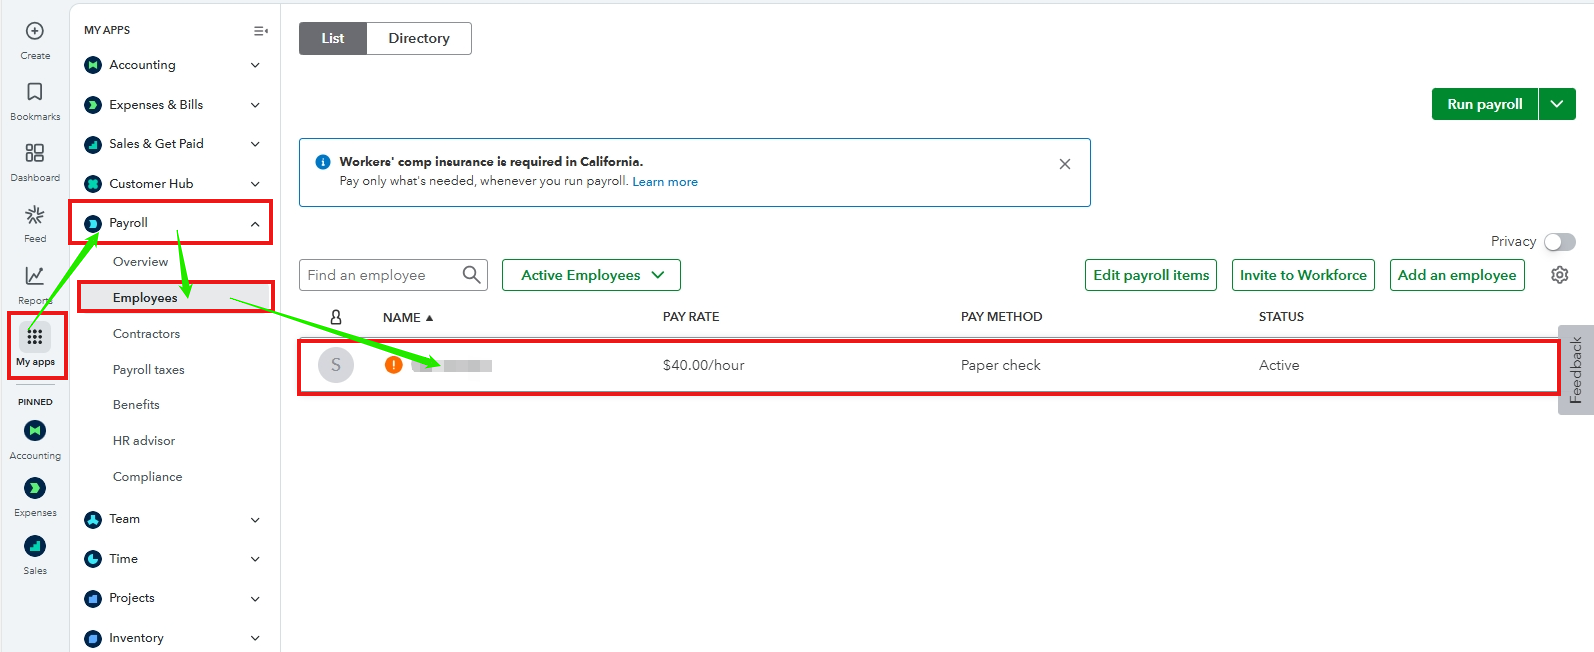Open Benefits in the Payroll menu
The width and height of the screenshot is (1594, 652).
click(x=136, y=405)
